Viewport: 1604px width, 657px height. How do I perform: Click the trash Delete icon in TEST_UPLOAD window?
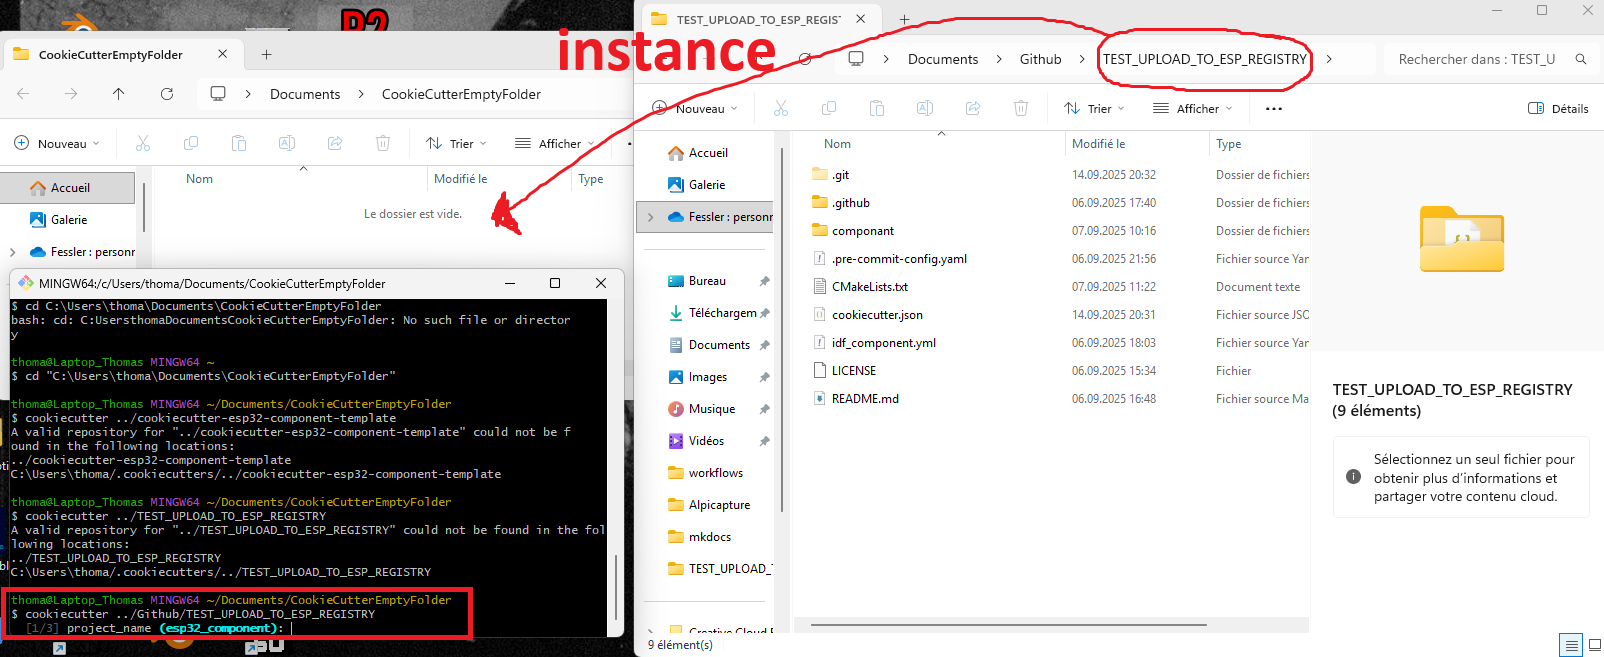[x=1021, y=108]
